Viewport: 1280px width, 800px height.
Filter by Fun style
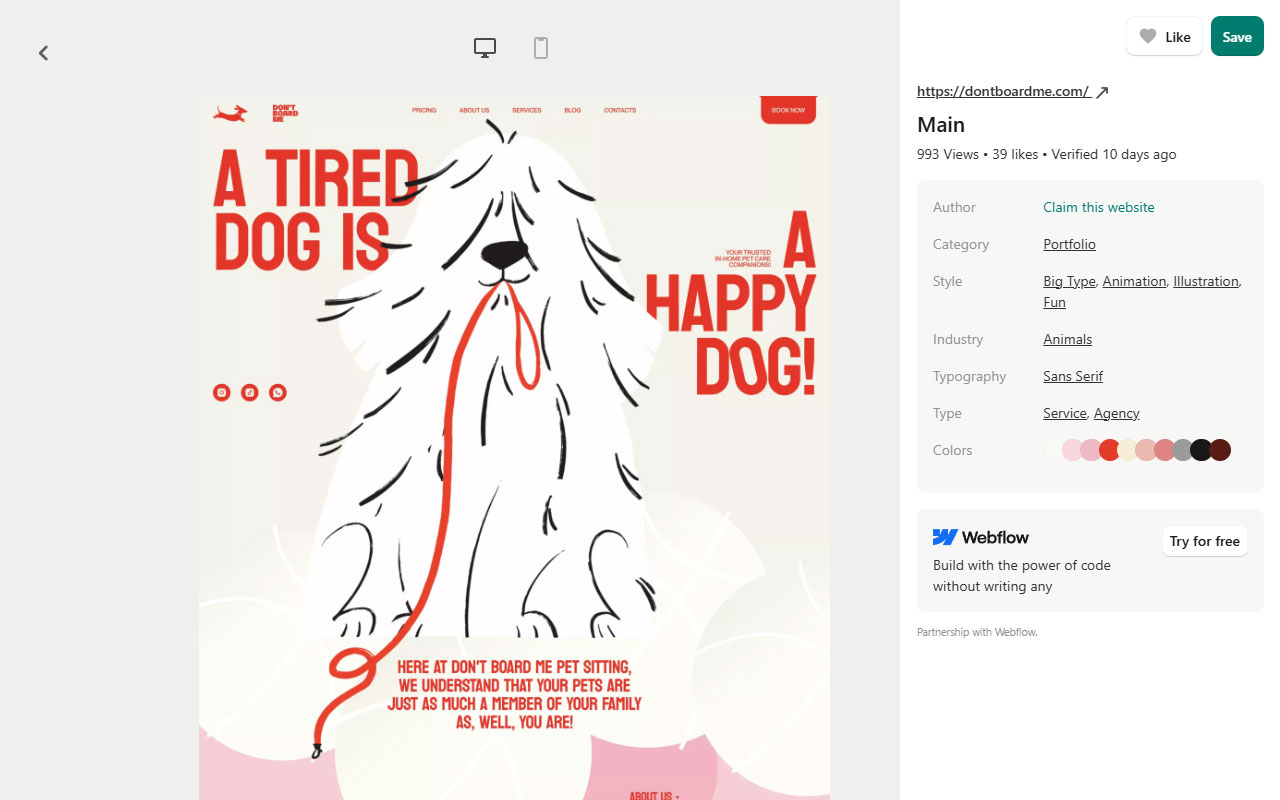(x=1054, y=302)
